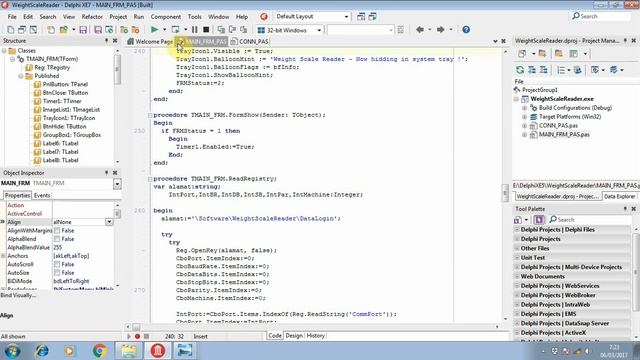
Task: Navigate back with the left arrow
Action: (x=420, y=29)
